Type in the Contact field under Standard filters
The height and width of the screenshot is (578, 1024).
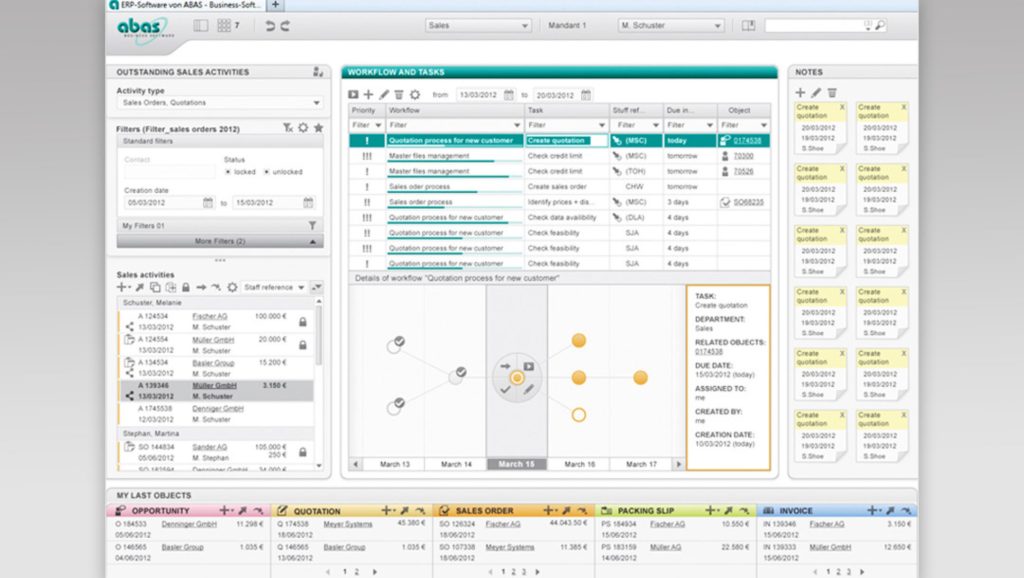pyautogui.click(x=168, y=173)
